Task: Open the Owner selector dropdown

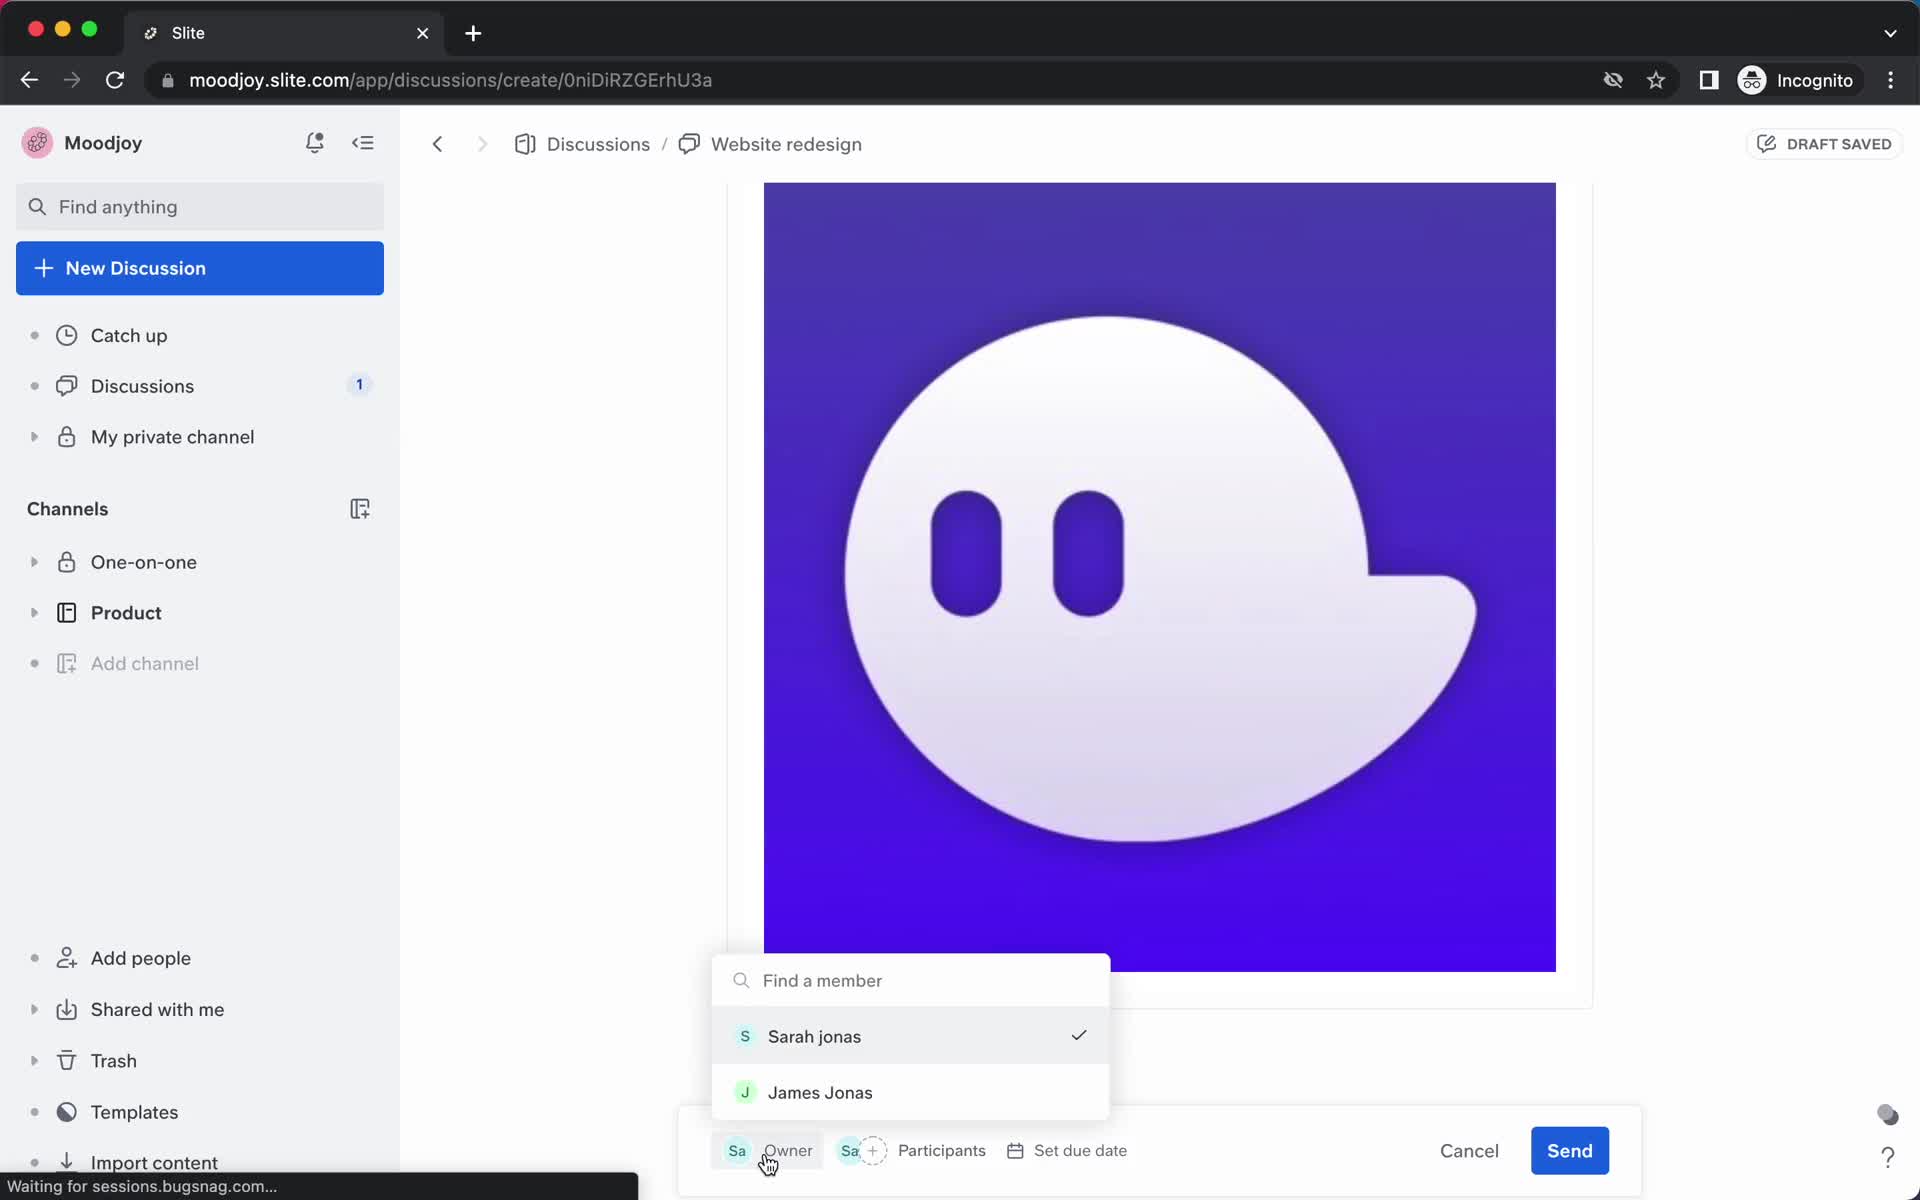Action: click(x=767, y=1151)
